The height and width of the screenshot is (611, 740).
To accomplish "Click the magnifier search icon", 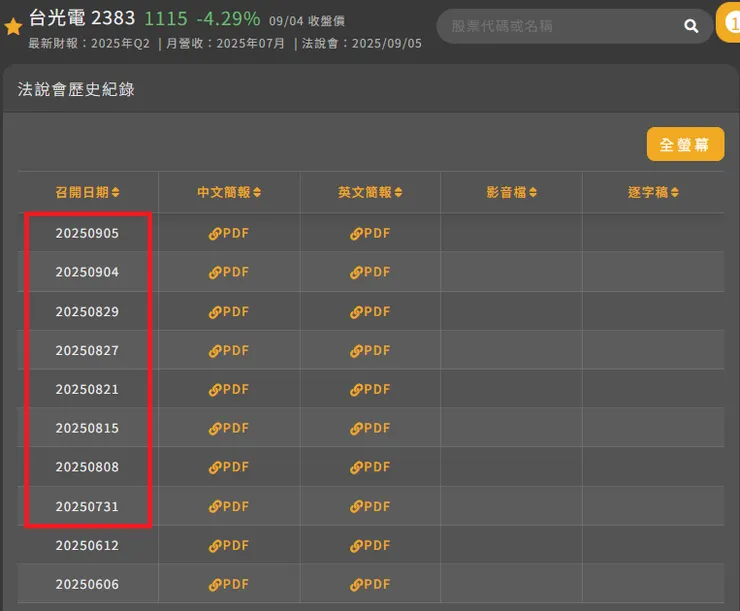I will [x=691, y=26].
